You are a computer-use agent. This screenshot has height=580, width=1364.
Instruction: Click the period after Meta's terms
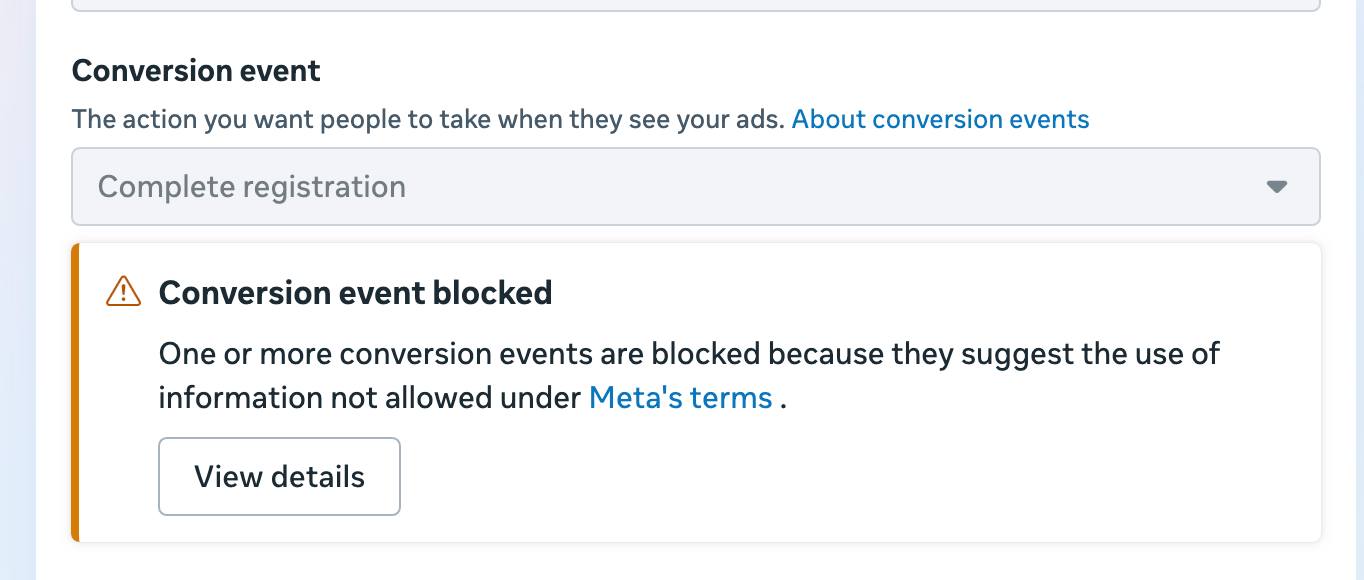click(x=784, y=399)
